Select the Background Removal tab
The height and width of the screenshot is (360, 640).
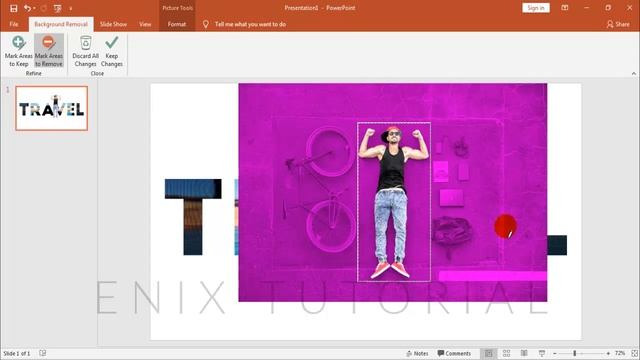[61, 24]
